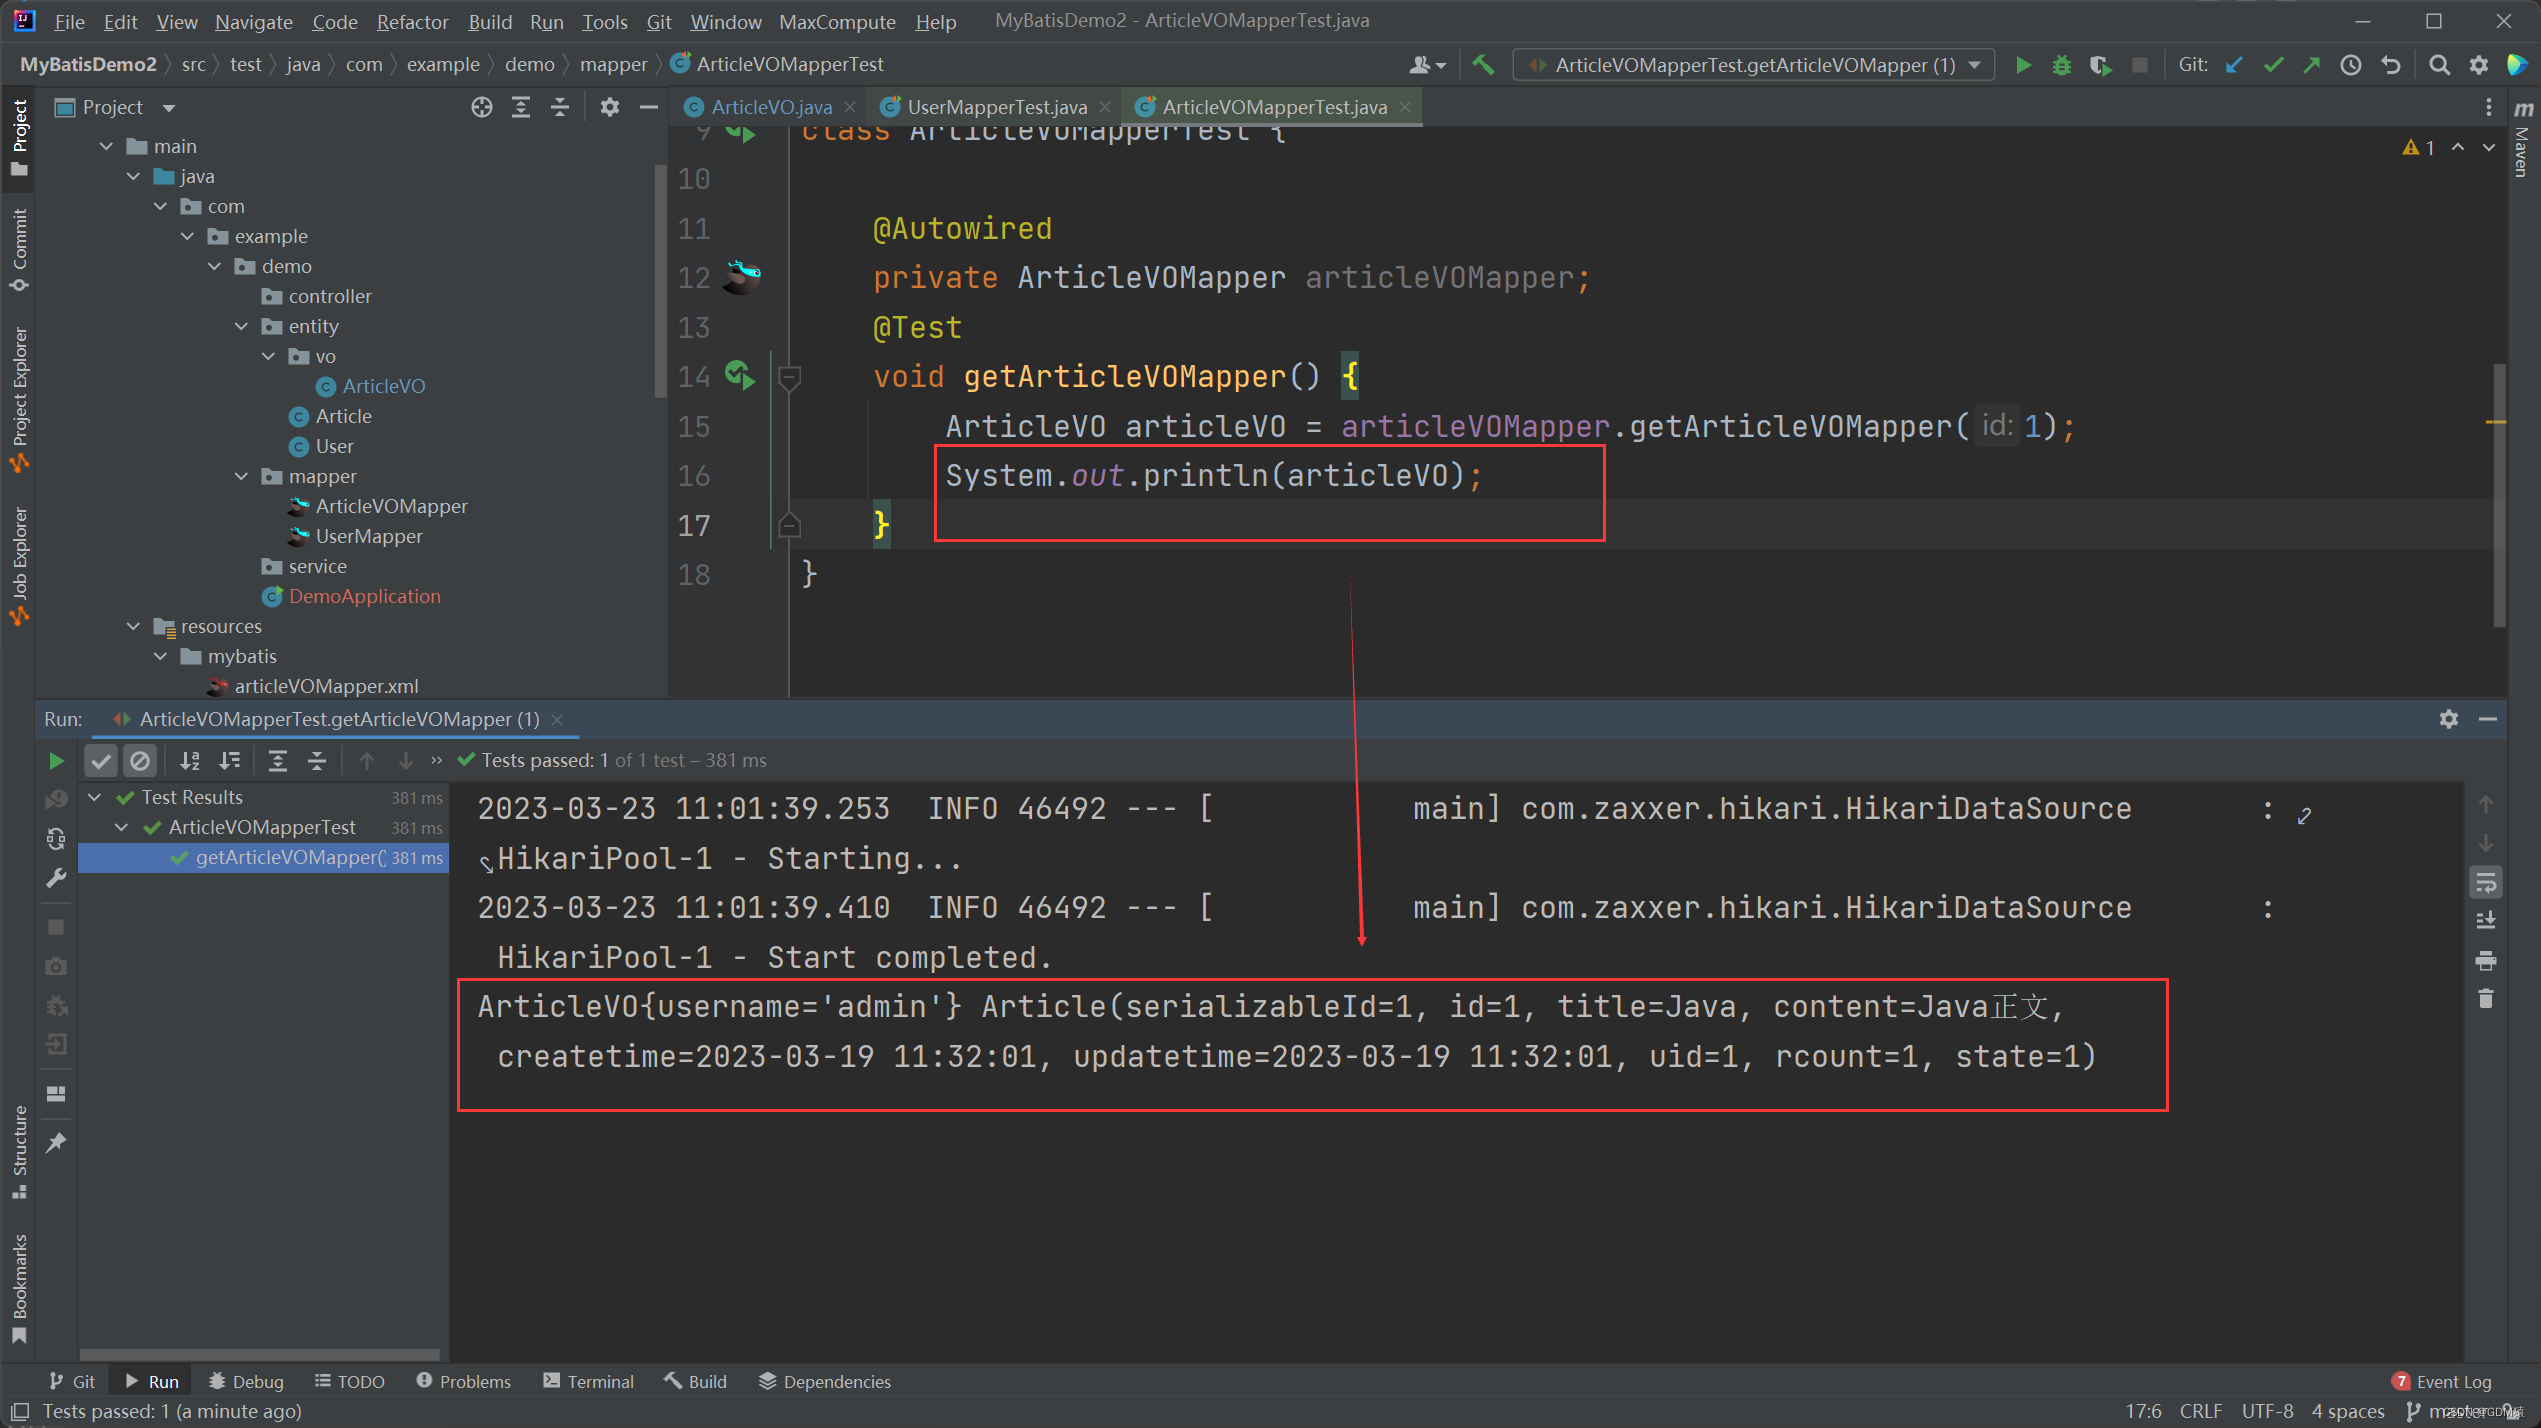Screen dimensions: 2541x1428
Task: Open the Terminal tool window
Action: pos(588,1381)
